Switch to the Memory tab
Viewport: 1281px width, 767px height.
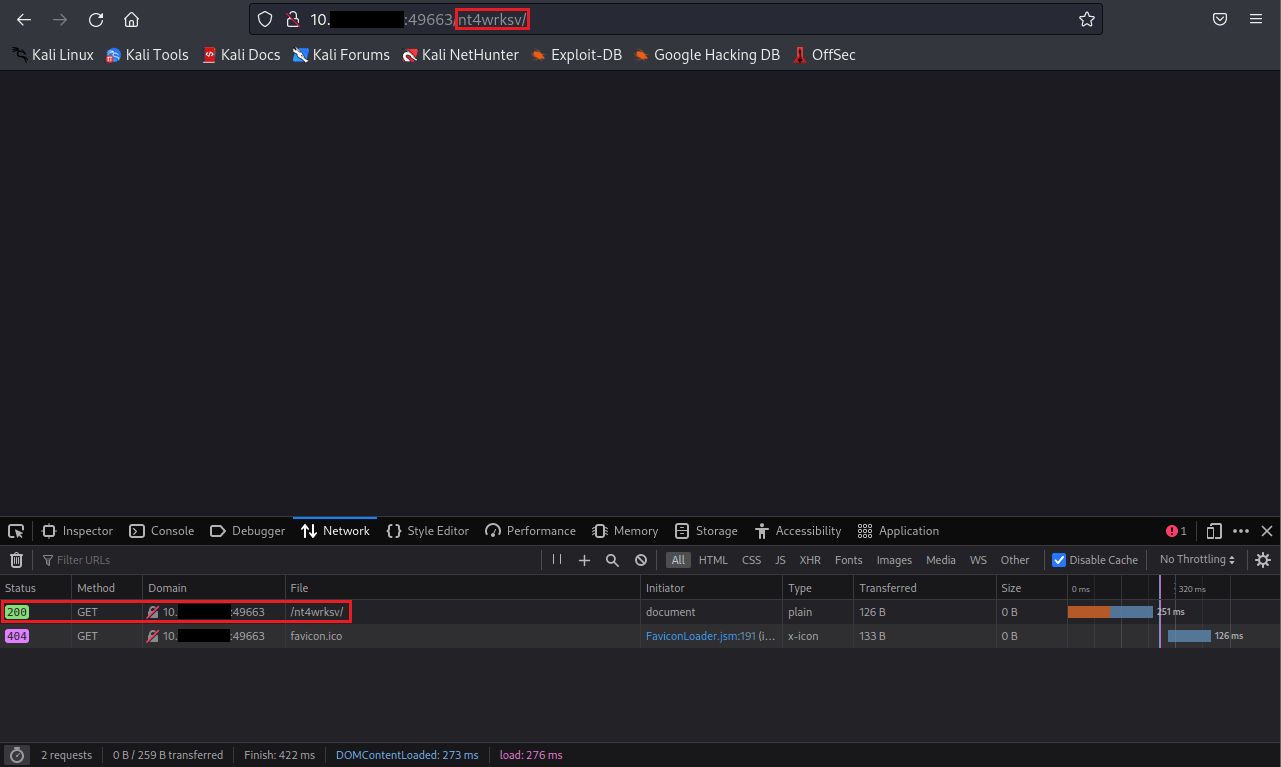coord(625,531)
